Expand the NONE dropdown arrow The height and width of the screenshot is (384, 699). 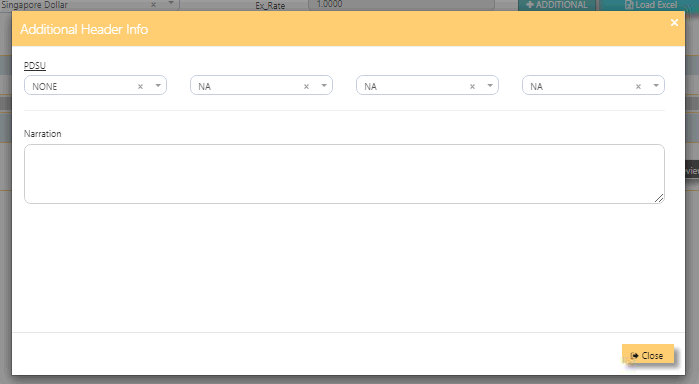(x=158, y=86)
